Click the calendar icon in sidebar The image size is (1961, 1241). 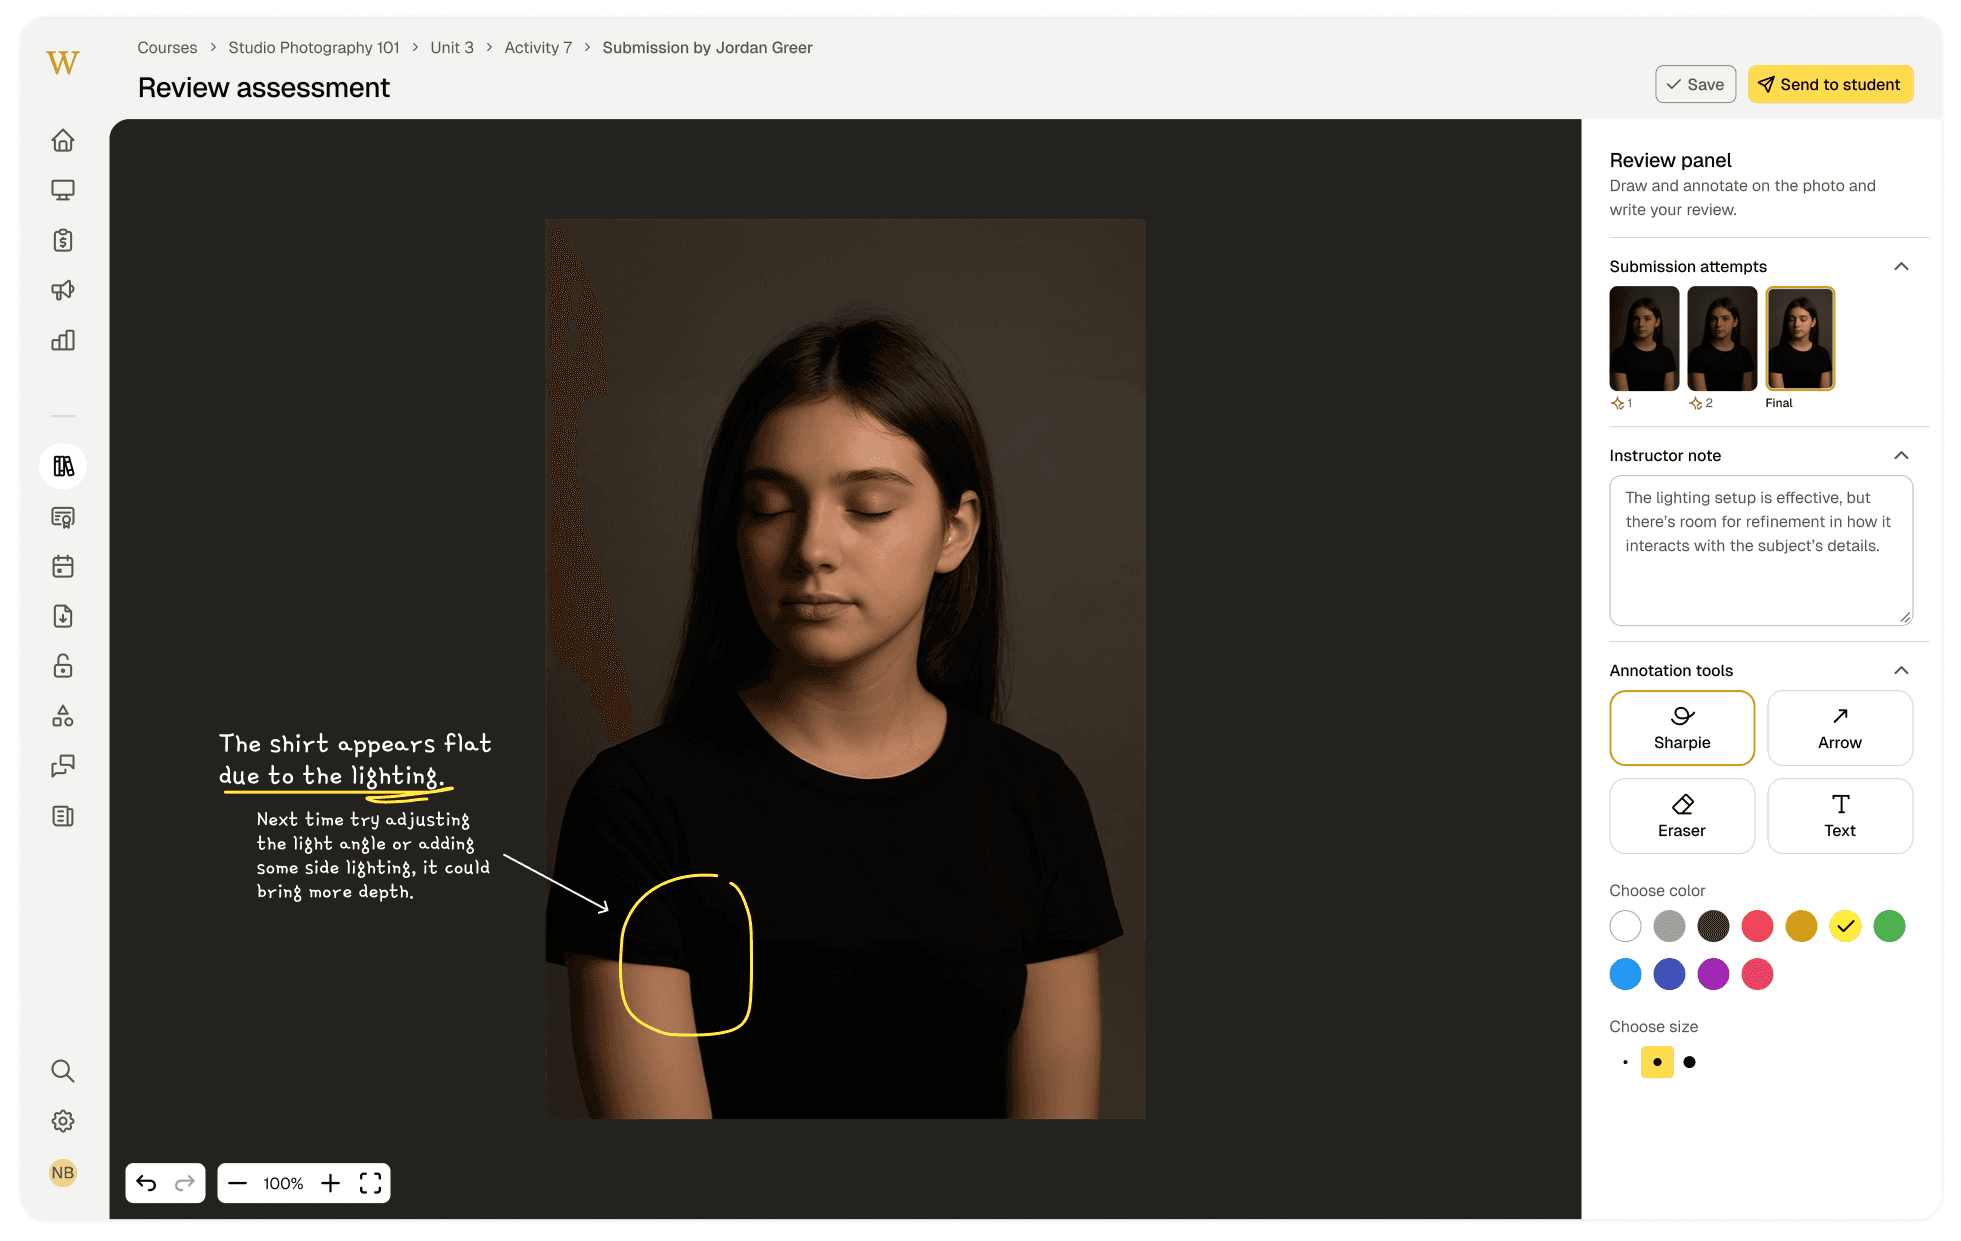point(63,566)
